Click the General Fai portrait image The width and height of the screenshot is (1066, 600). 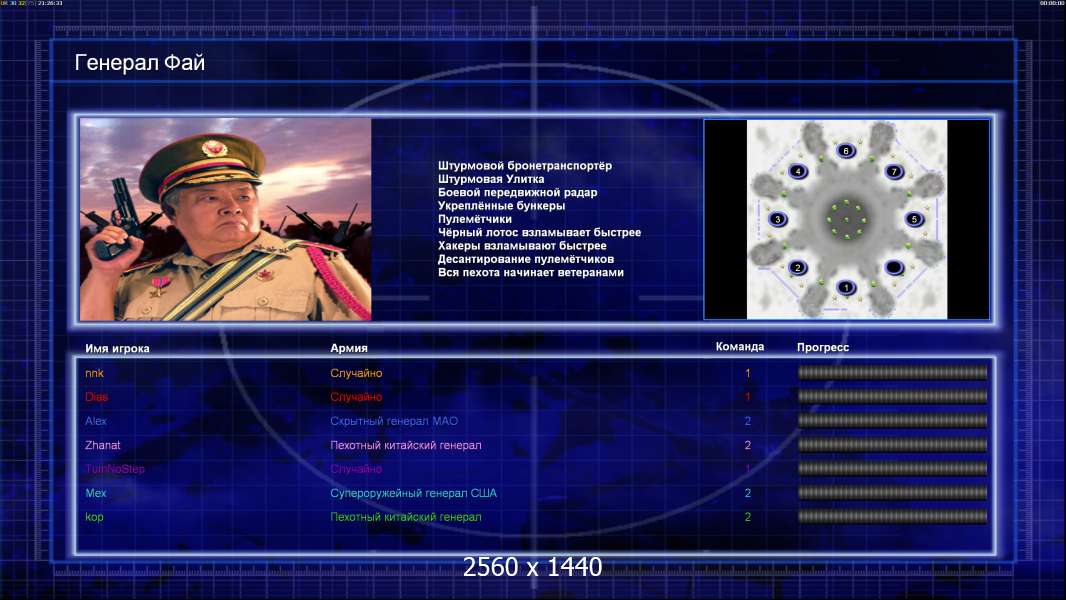226,219
